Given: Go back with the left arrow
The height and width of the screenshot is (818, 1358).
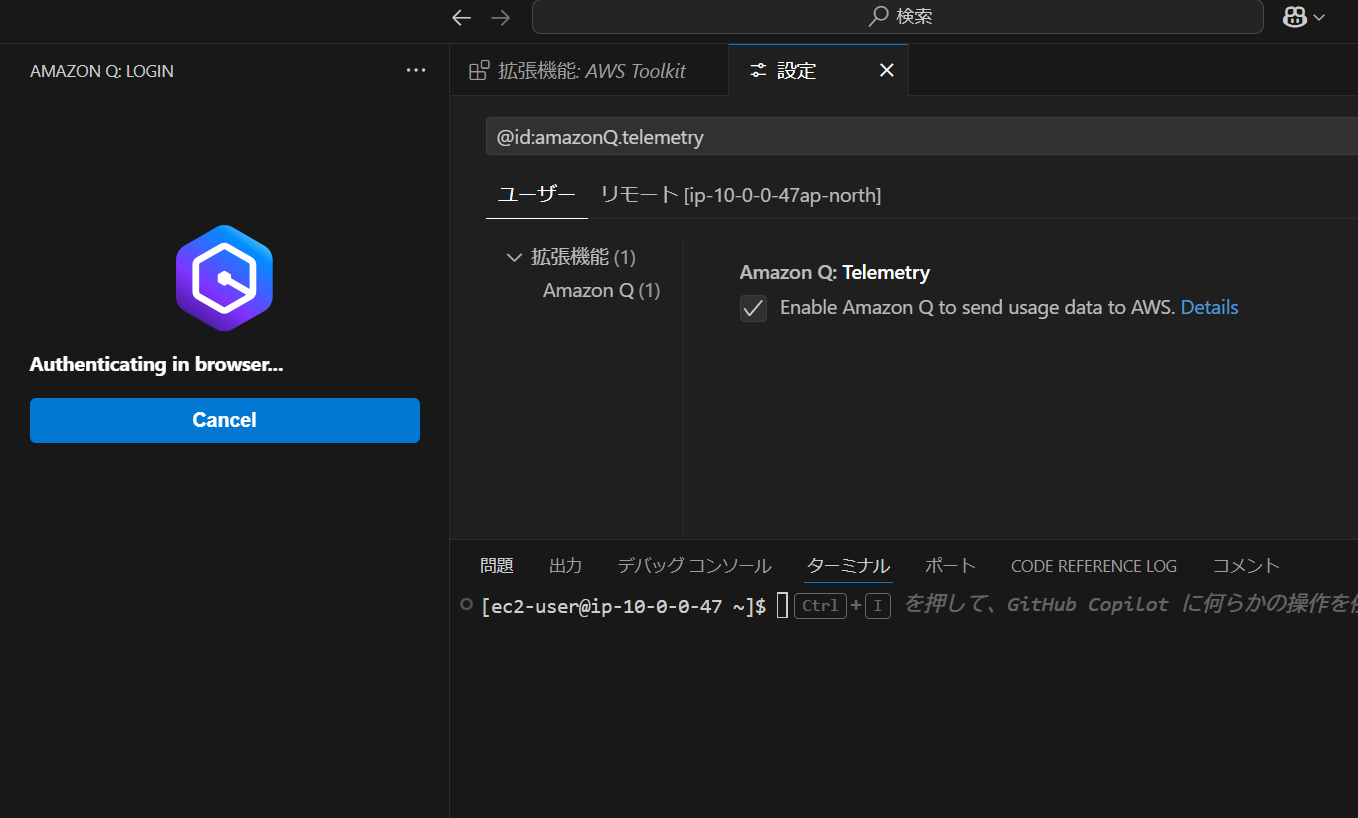Looking at the screenshot, I should pyautogui.click(x=461, y=17).
